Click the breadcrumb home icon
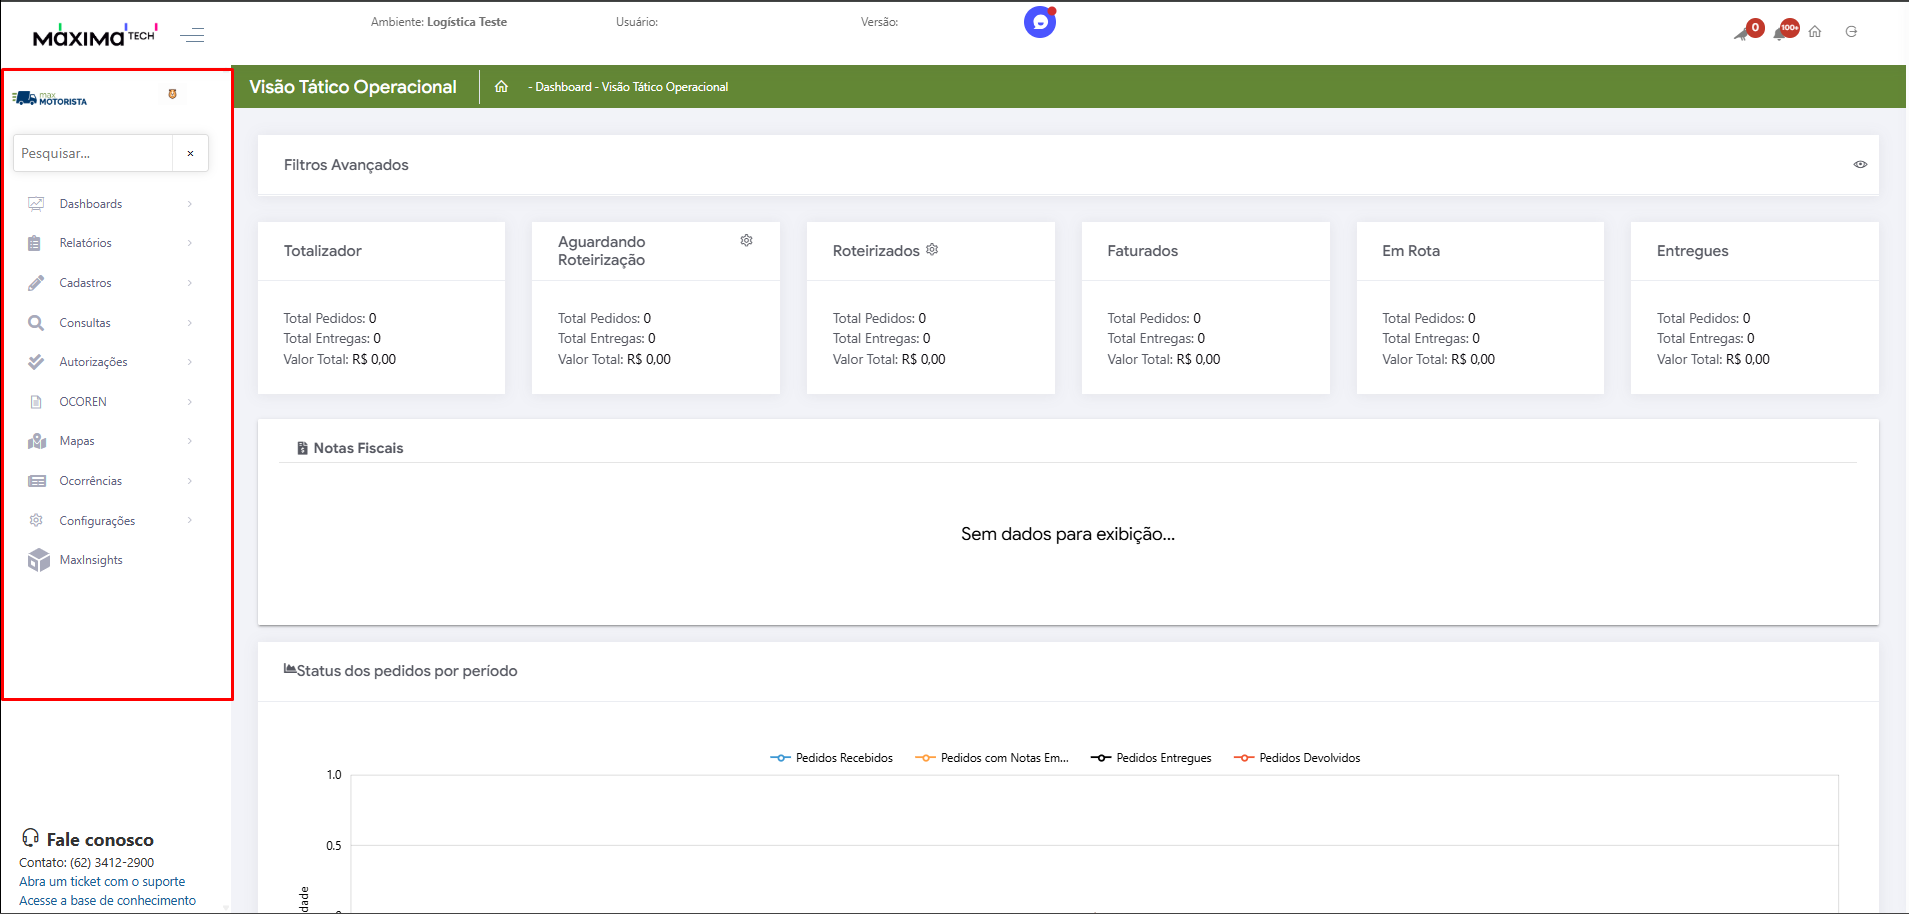Image resolution: width=1909 pixels, height=914 pixels. 502,87
